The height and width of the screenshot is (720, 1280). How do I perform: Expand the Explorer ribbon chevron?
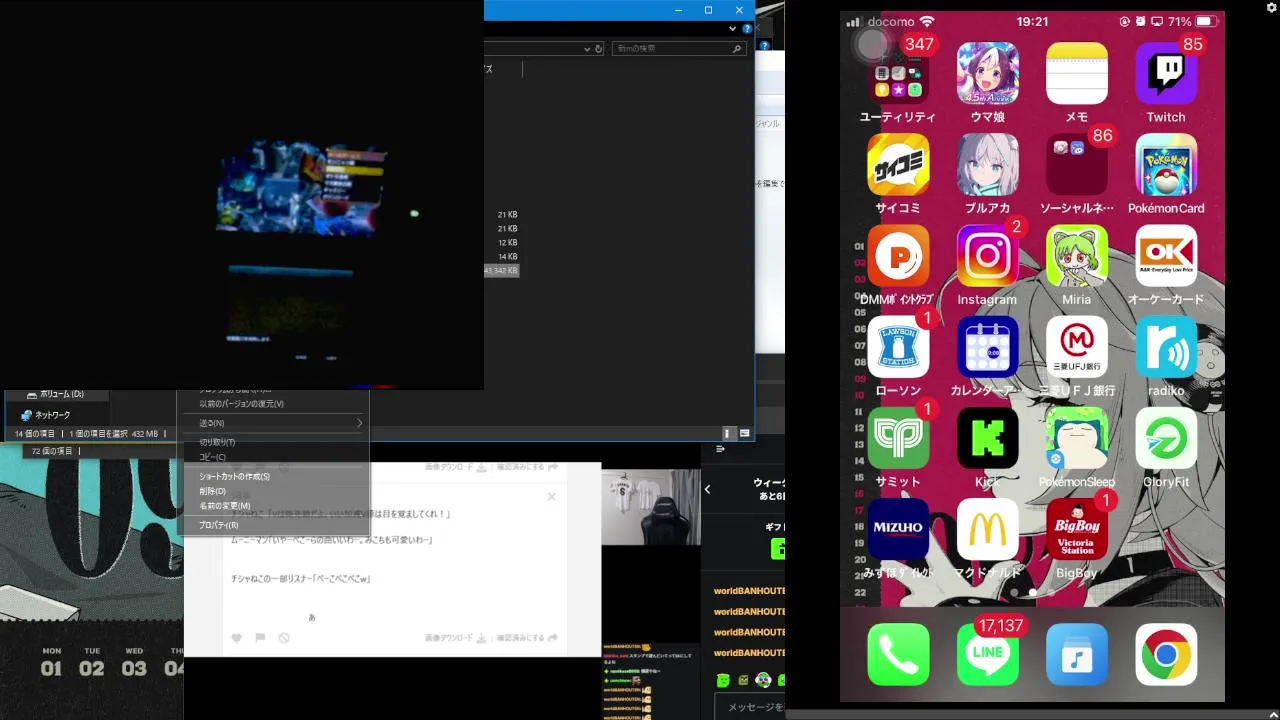(733, 29)
